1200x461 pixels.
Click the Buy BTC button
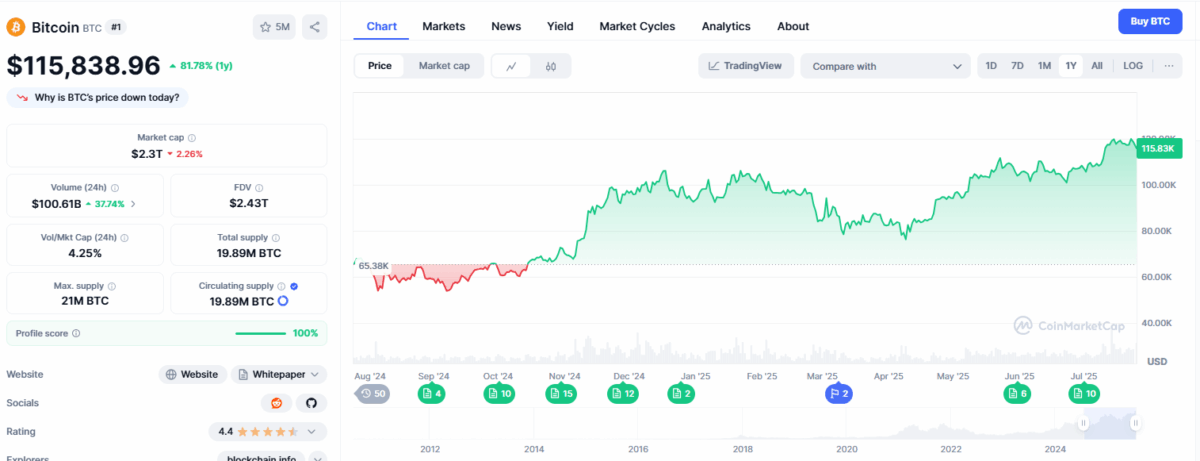coord(1150,21)
